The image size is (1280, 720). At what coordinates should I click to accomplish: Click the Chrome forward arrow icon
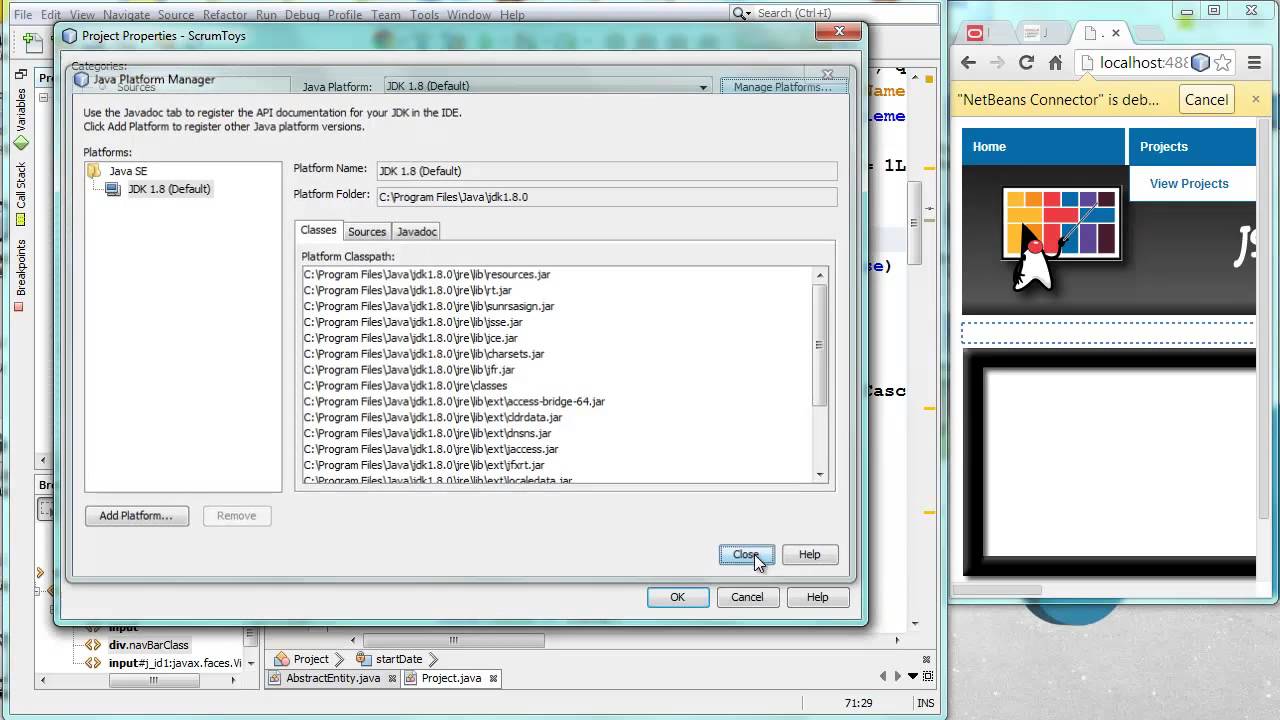click(997, 62)
